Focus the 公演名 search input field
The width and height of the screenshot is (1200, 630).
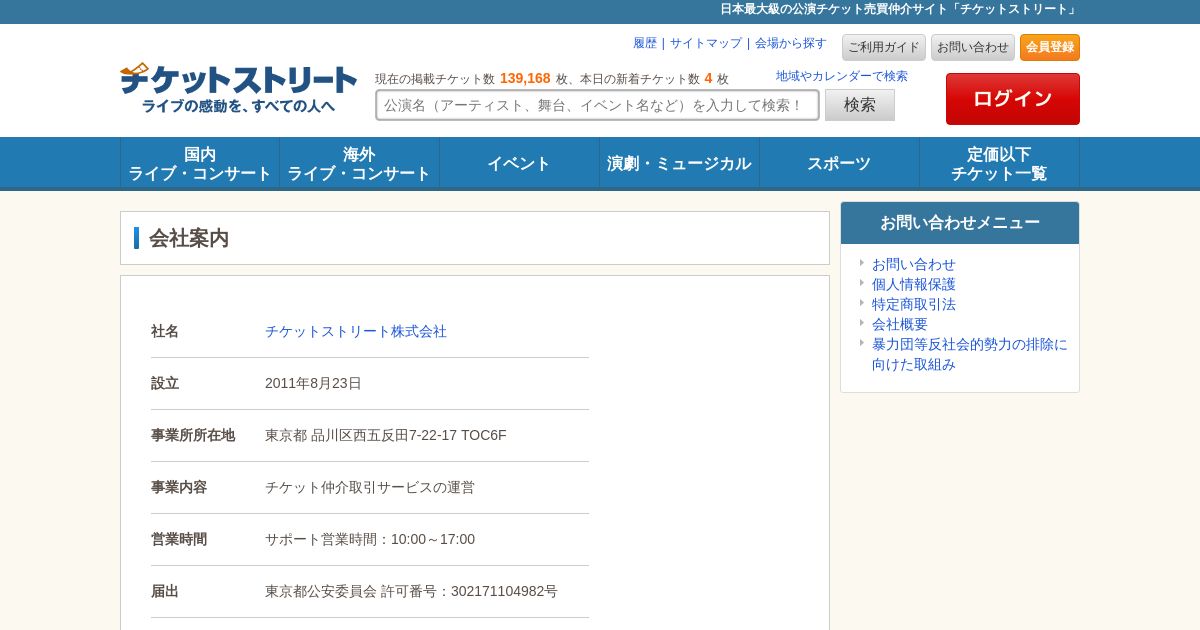[x=597, y=105]
